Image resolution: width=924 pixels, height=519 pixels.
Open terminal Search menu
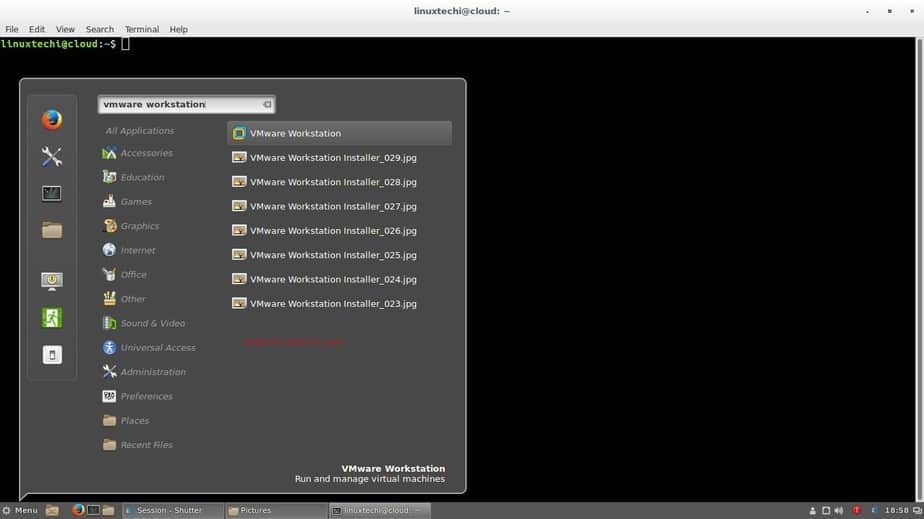click(x=100, y=29)
